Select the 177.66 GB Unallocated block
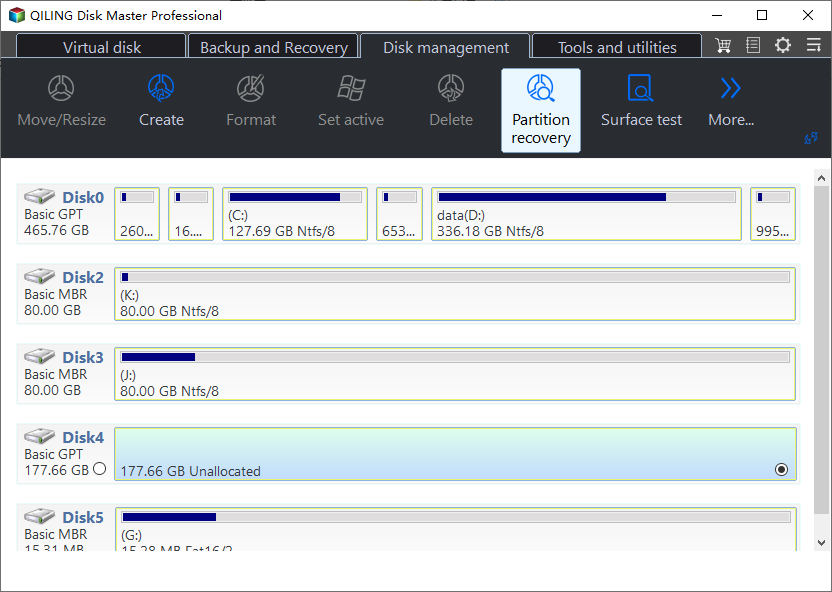Screen dimensions: 832x592 click(455, 454)
